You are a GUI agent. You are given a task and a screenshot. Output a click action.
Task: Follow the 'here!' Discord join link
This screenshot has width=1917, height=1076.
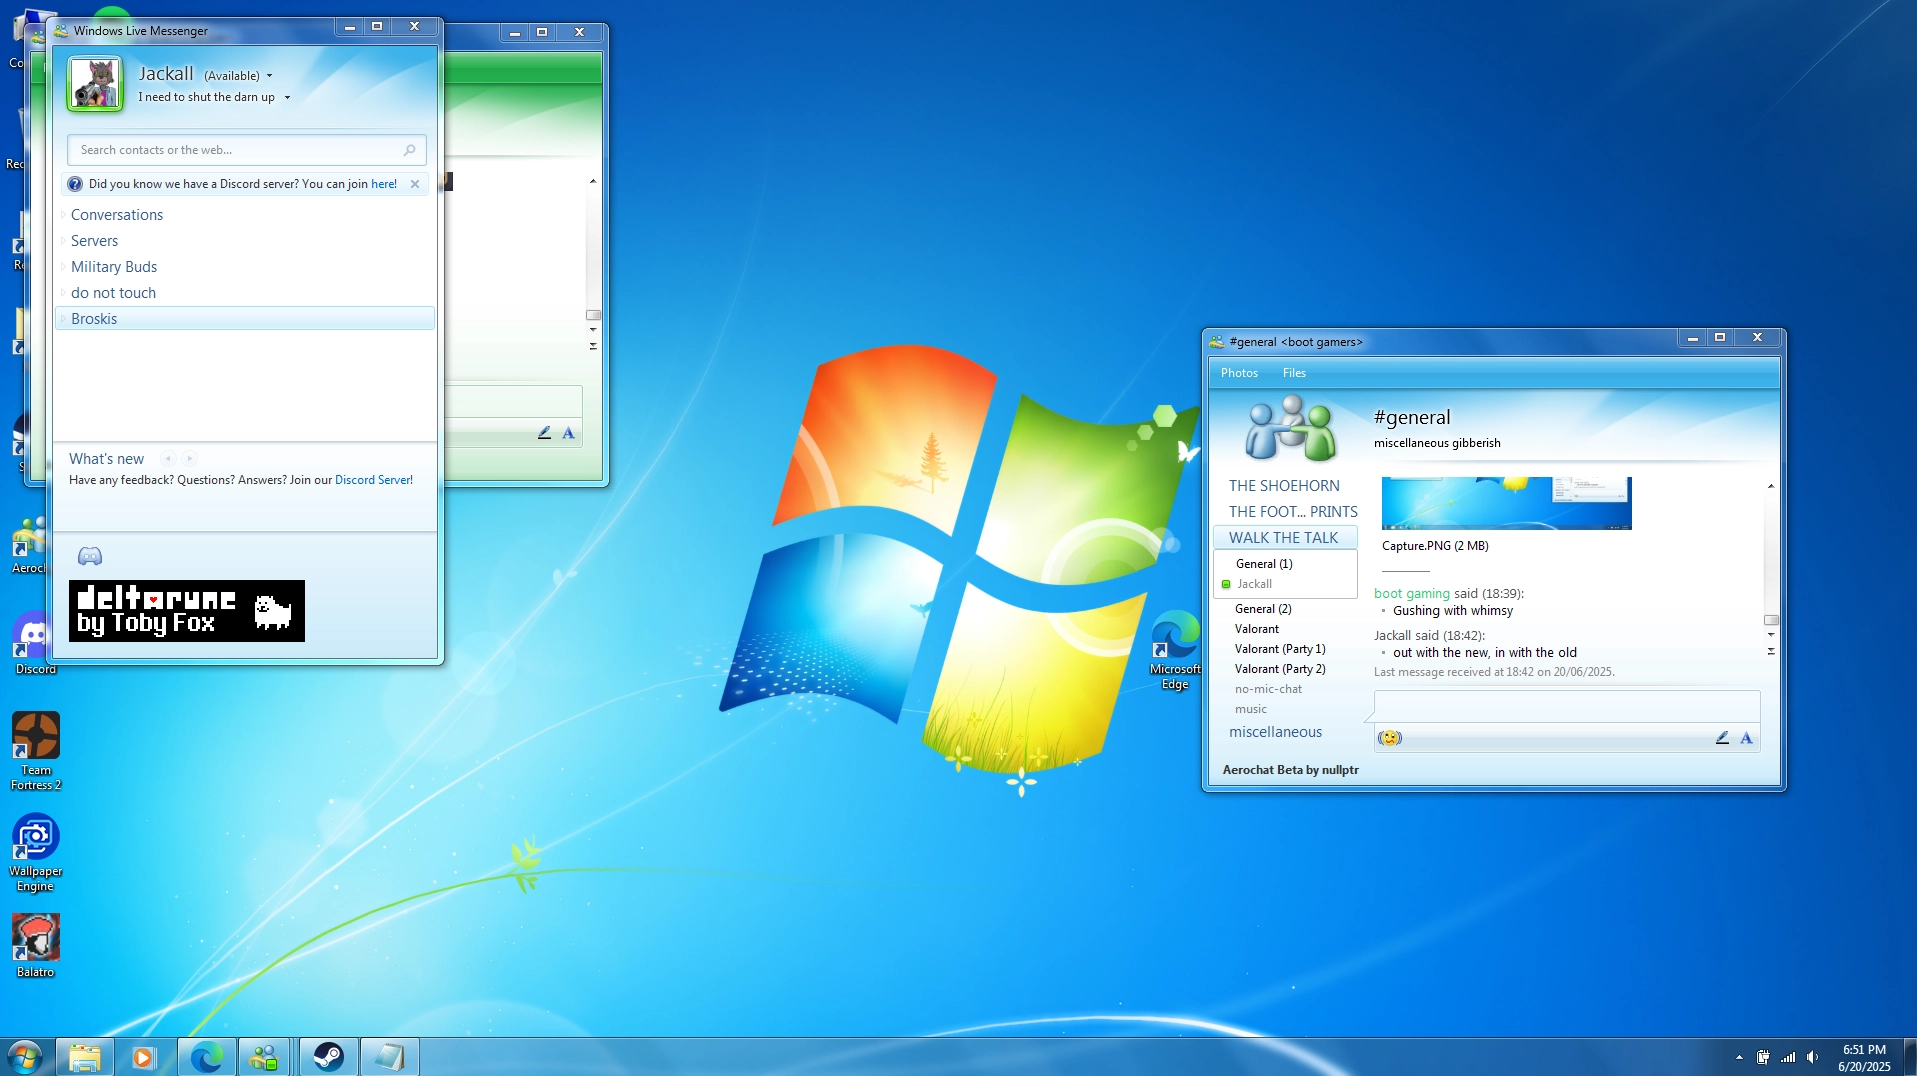pyautogui.click(x=384, y=184)
